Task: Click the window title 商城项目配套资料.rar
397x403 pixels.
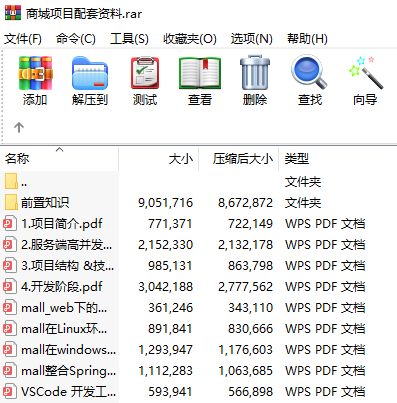Action: tap(84, 13)
